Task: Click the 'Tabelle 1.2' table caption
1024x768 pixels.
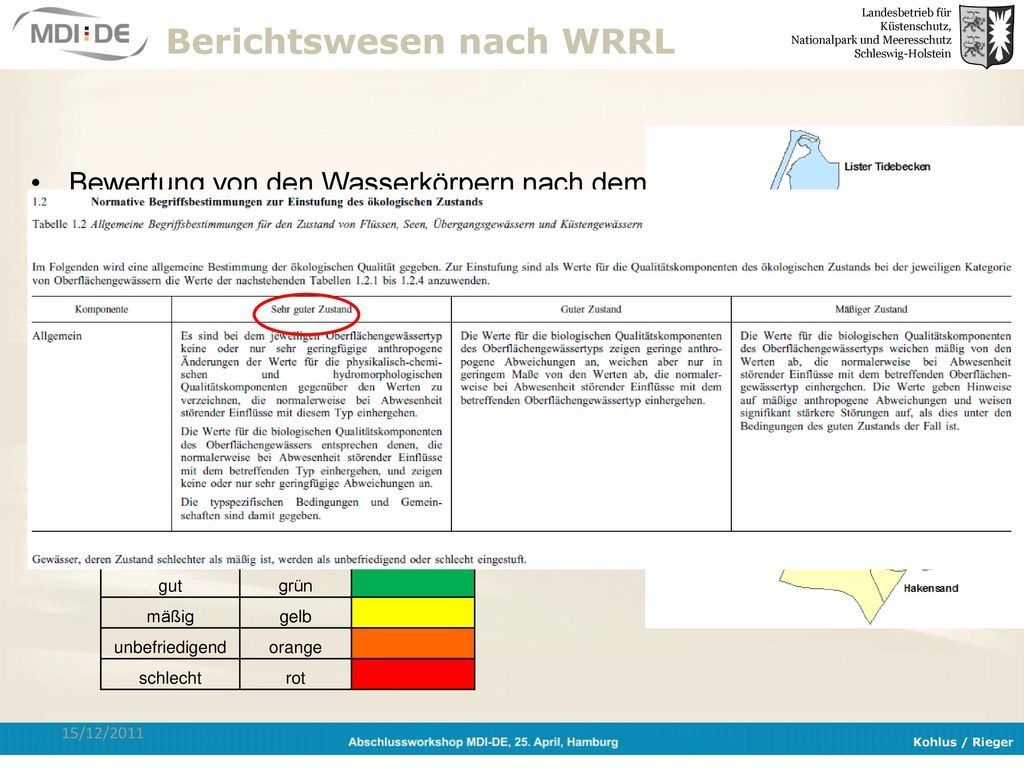Action: click(x=337, y=225)
